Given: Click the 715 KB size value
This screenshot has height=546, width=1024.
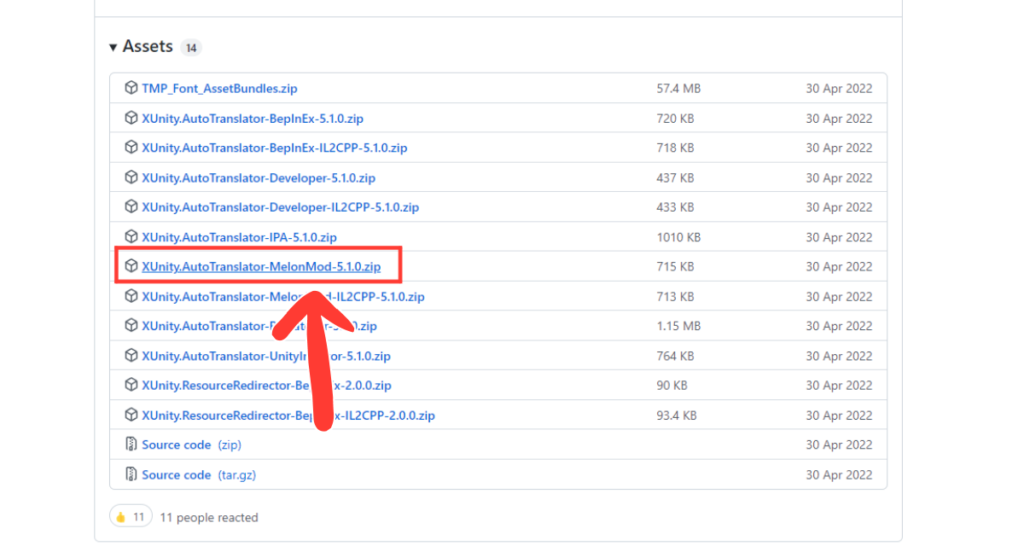Looking at the screenshot, I should [675, 266].
